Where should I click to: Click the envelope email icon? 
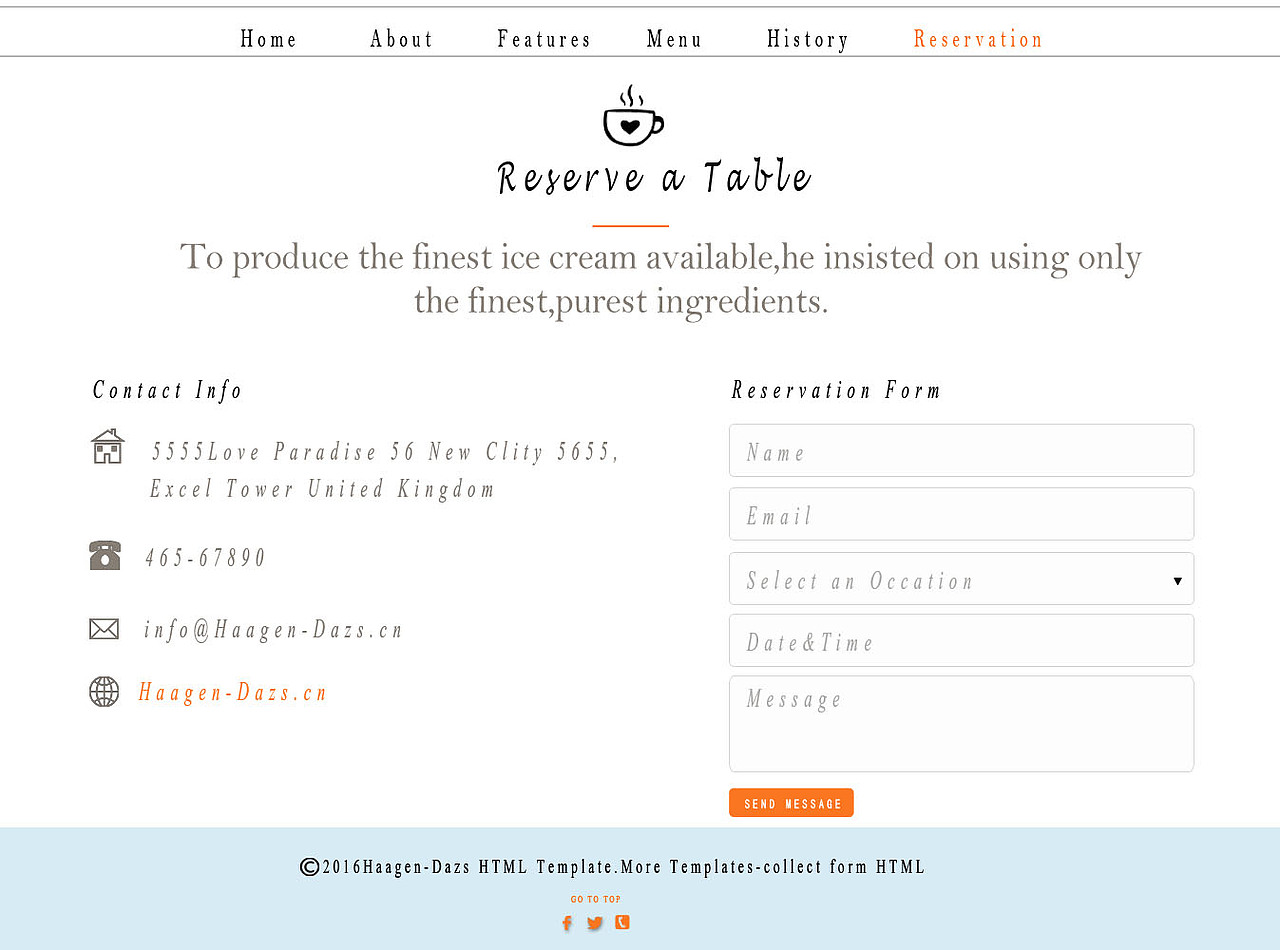pyautogui.click(x=104, y=629)
